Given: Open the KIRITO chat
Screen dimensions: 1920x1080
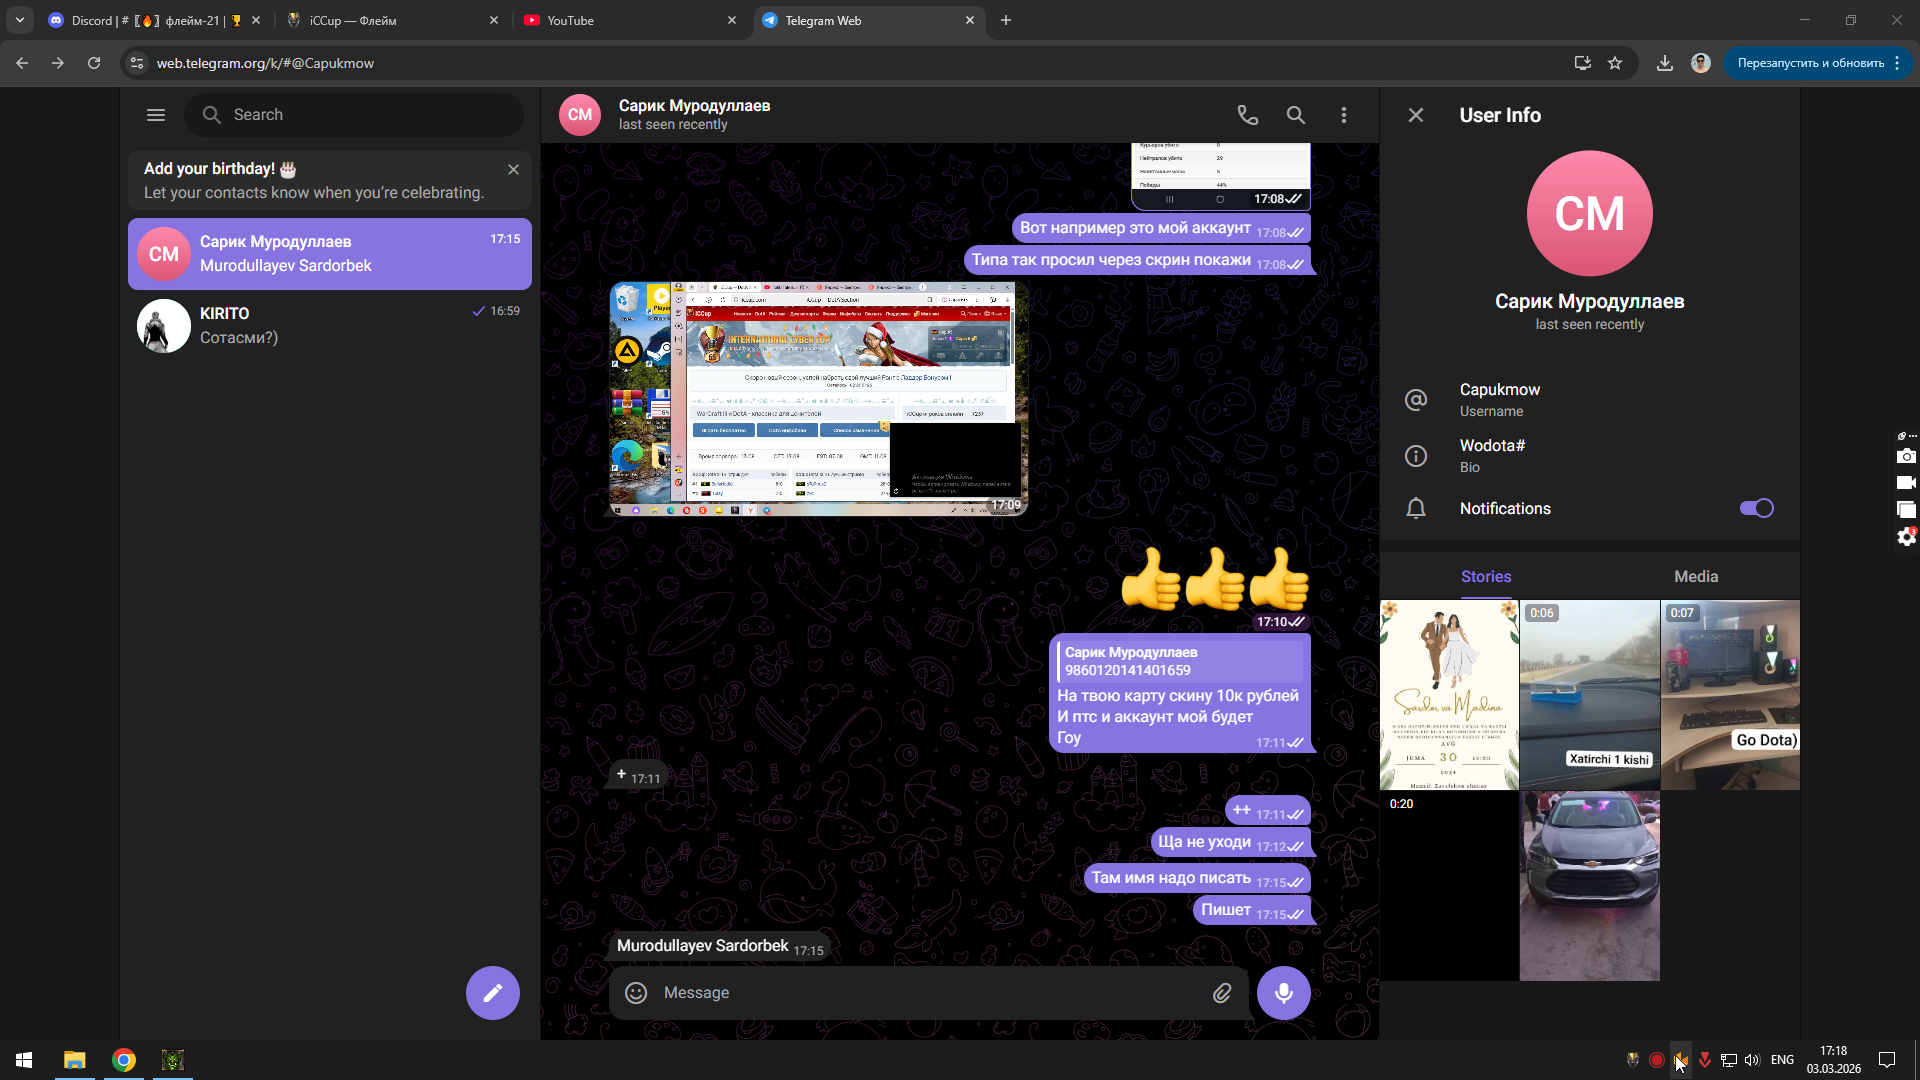Looking at the screenshot, I should click(330, 326).
